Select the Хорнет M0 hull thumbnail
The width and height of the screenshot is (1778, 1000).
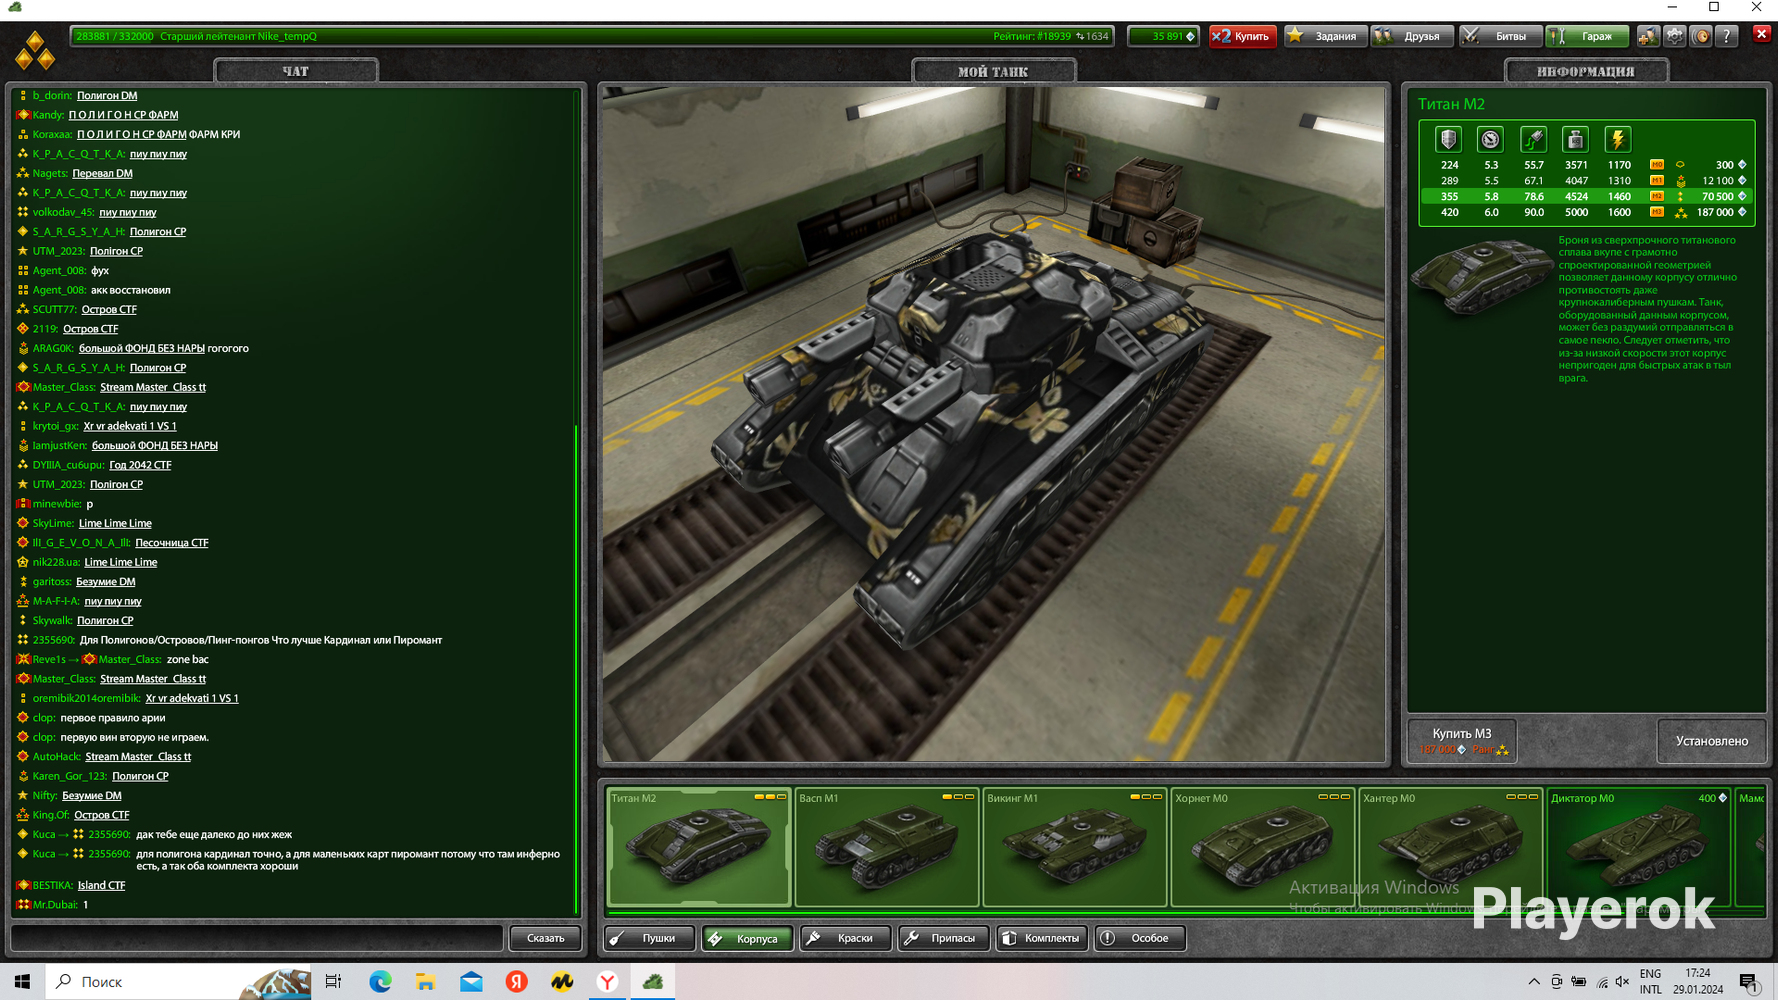[1262, 846]
